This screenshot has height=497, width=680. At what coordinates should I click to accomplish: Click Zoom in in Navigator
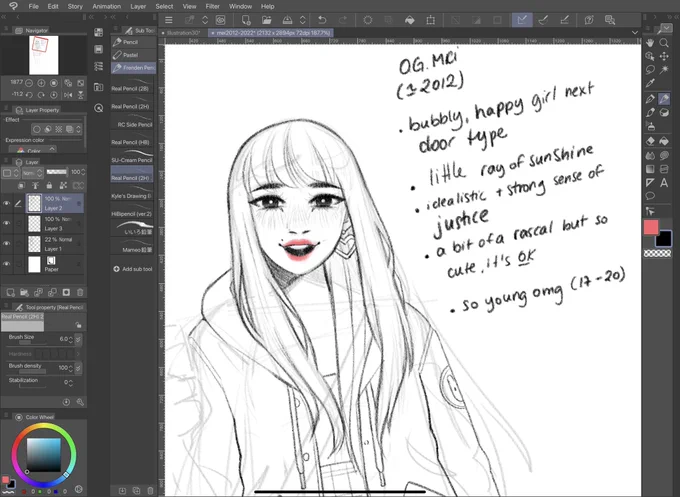pyautogui.click(x=41, y=83)
